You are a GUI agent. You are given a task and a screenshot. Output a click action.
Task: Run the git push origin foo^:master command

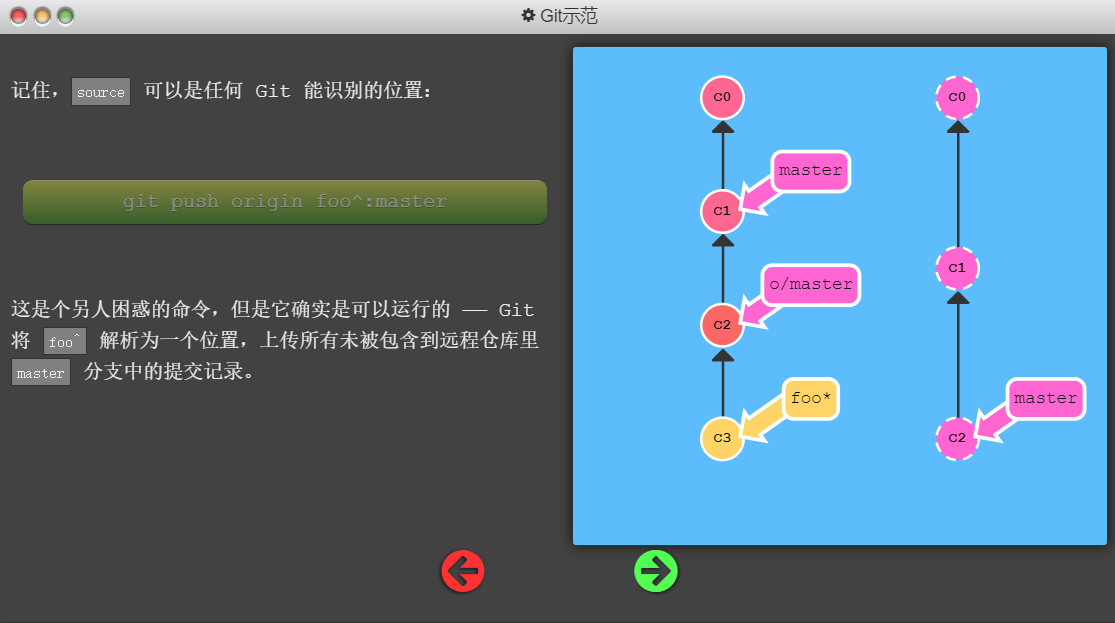(285, 202)
